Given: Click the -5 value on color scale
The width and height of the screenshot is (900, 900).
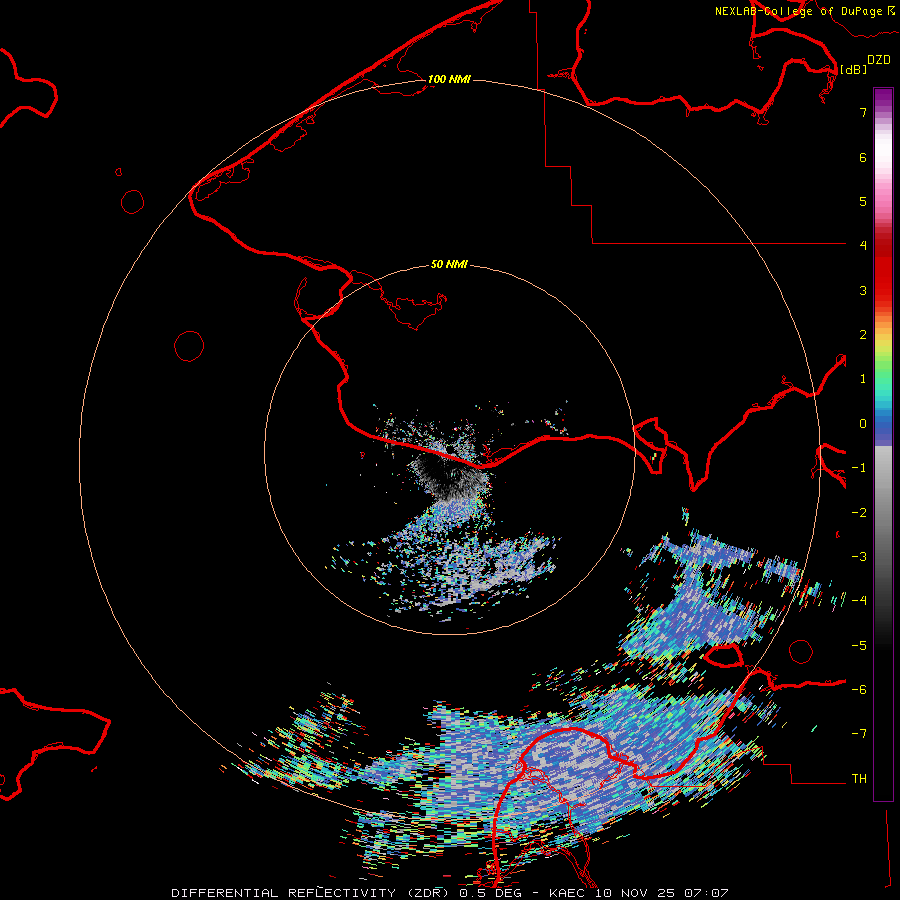Looking at the screenshot, I should [859, 646].
